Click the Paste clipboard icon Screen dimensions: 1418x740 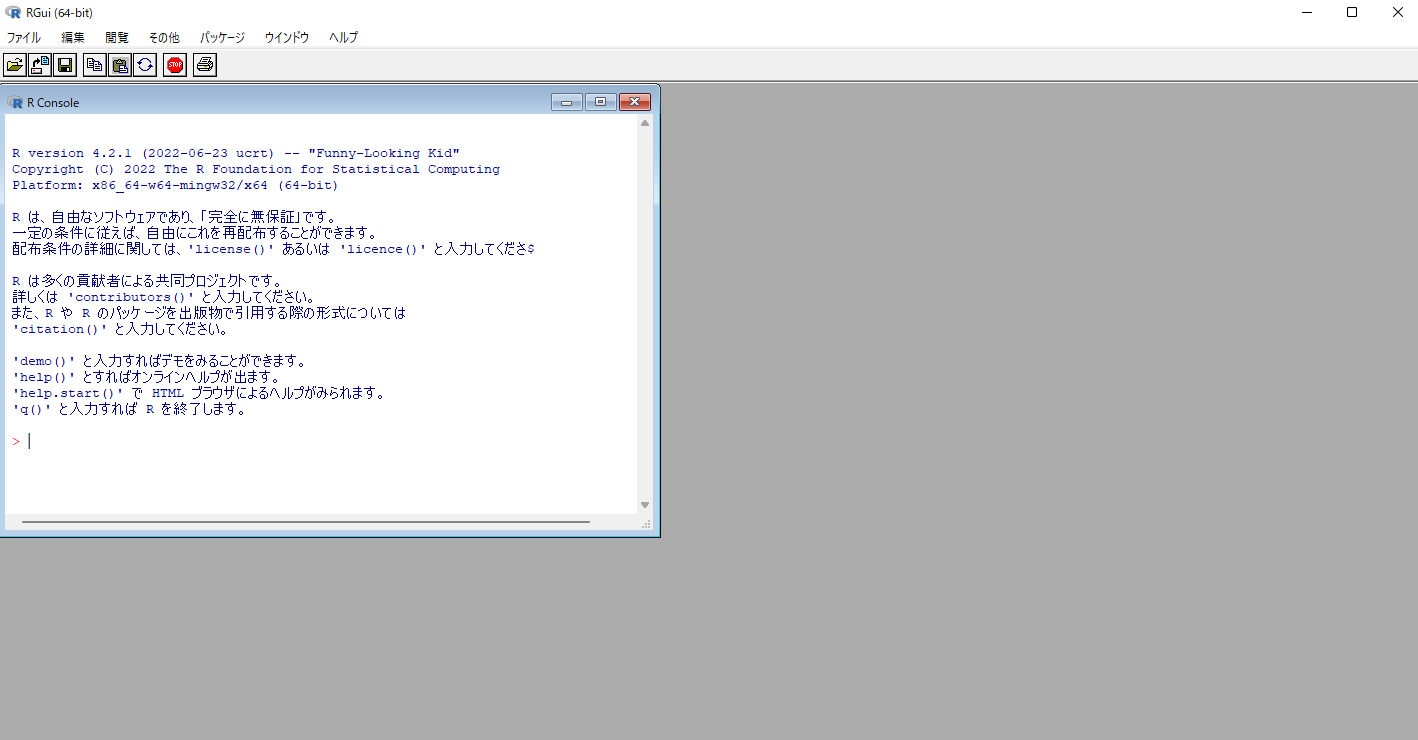(120, 65)
